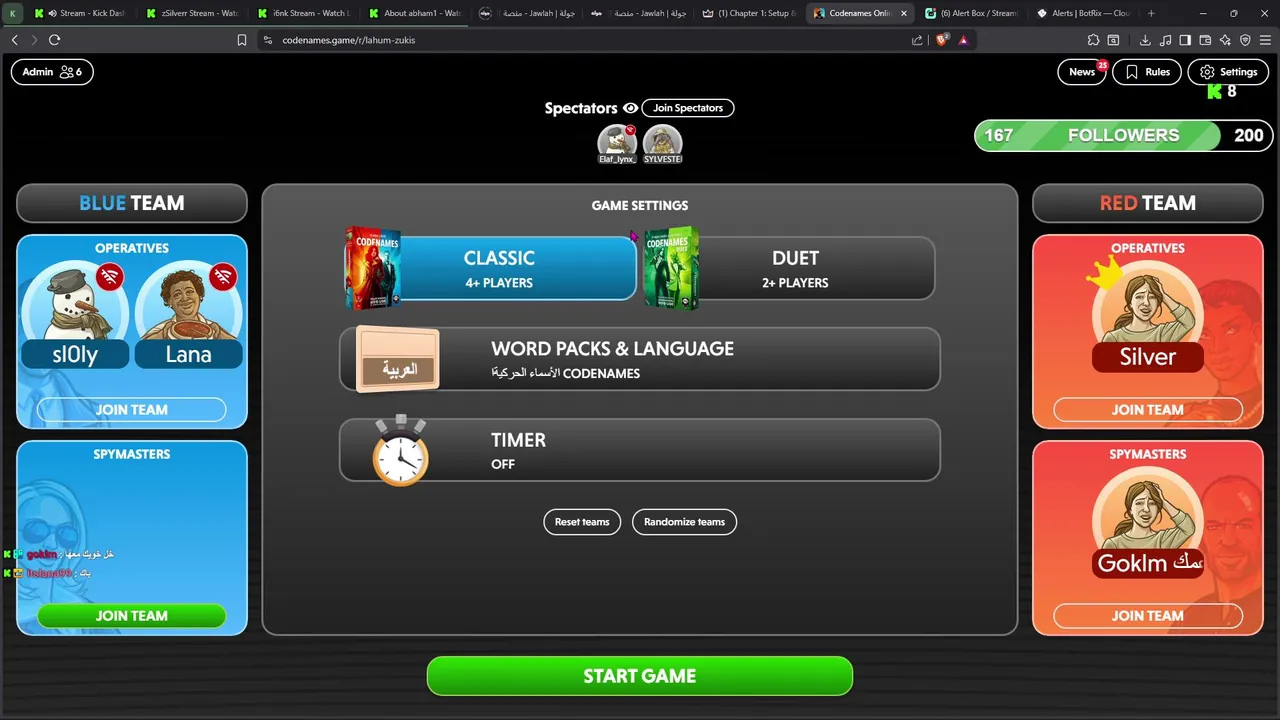Toggle the browser sidebar panel icon
Screen dimensions: 1280x720
pos(1185,40)
